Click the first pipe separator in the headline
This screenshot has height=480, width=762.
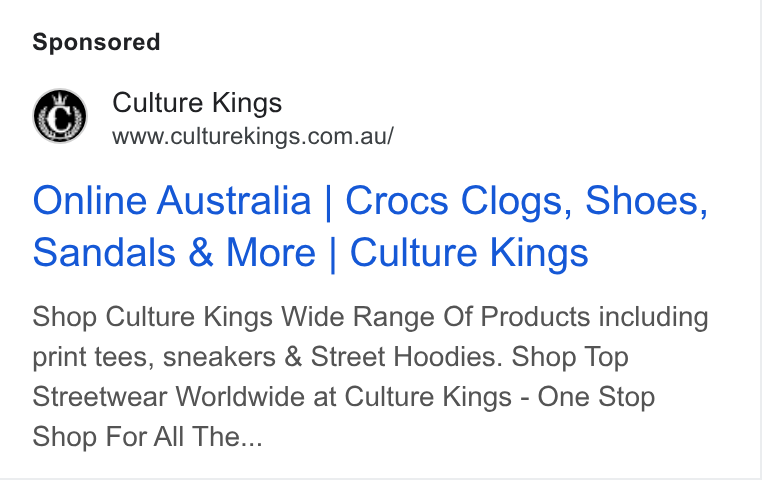tap(328, 202)
